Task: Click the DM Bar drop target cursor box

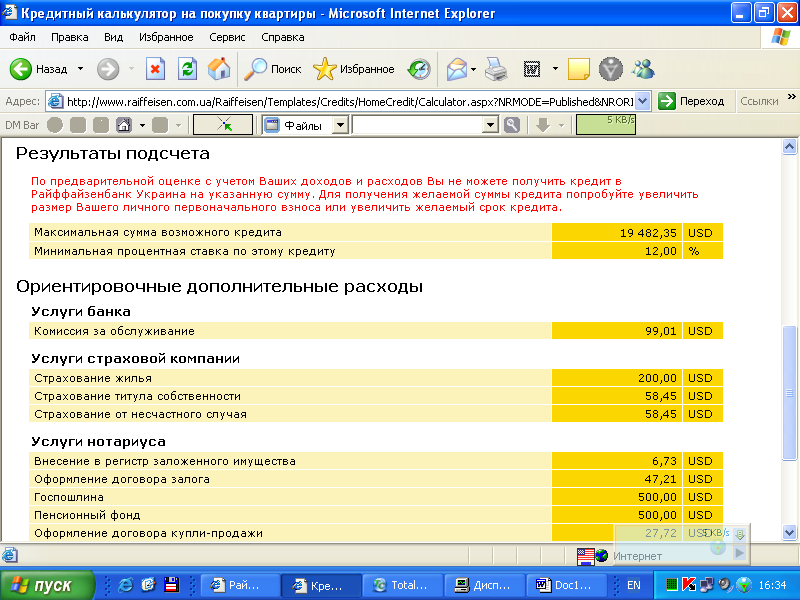Action: click(x=223, y=125)
